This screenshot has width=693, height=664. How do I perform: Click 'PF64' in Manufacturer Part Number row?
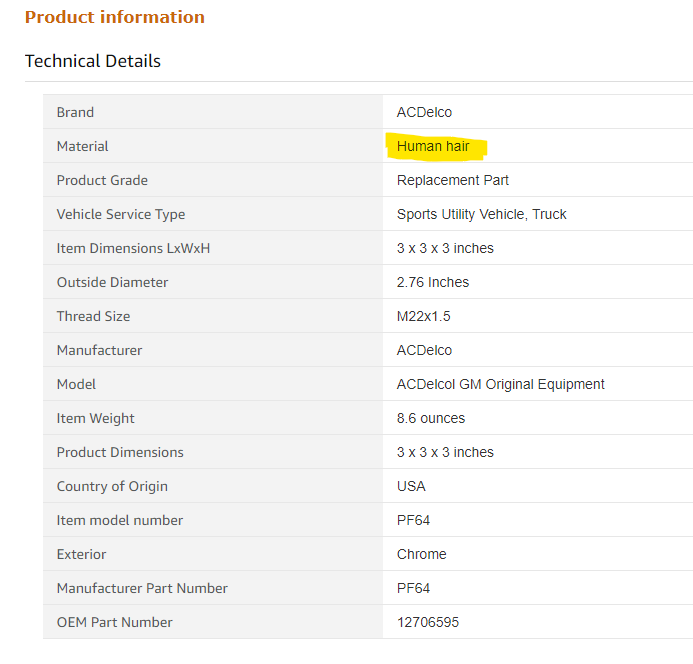(x=413, y=589)
